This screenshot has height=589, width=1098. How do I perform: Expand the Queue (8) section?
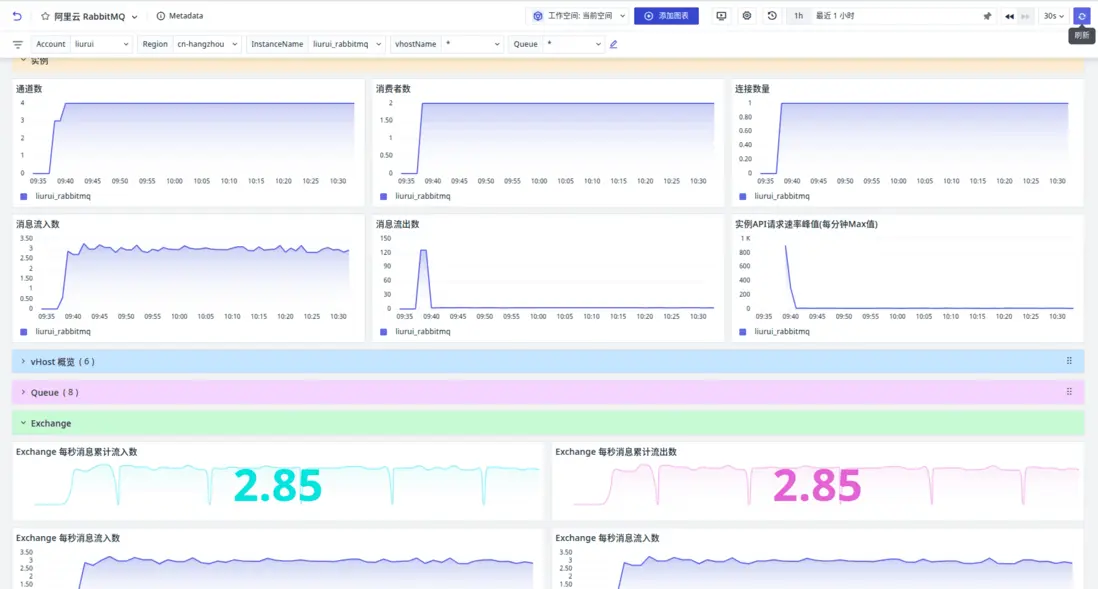pos(548,392)
